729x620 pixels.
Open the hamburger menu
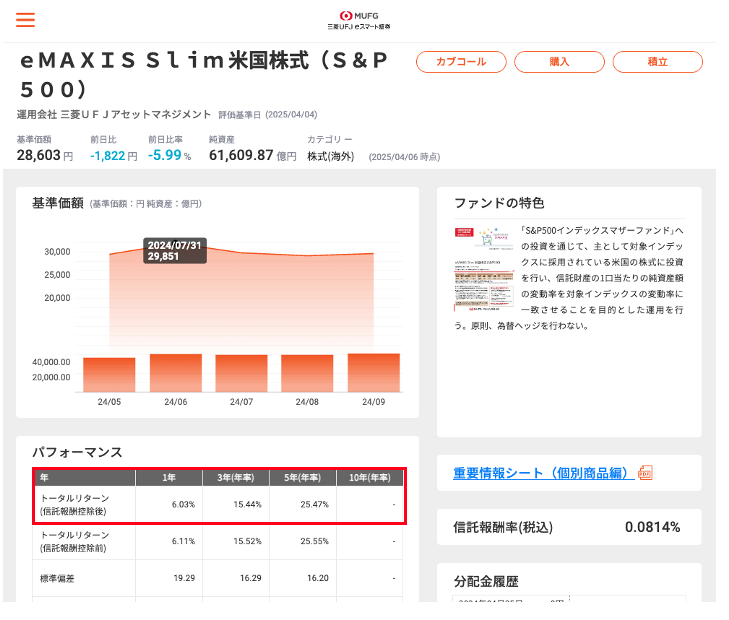tap(25, 20)
